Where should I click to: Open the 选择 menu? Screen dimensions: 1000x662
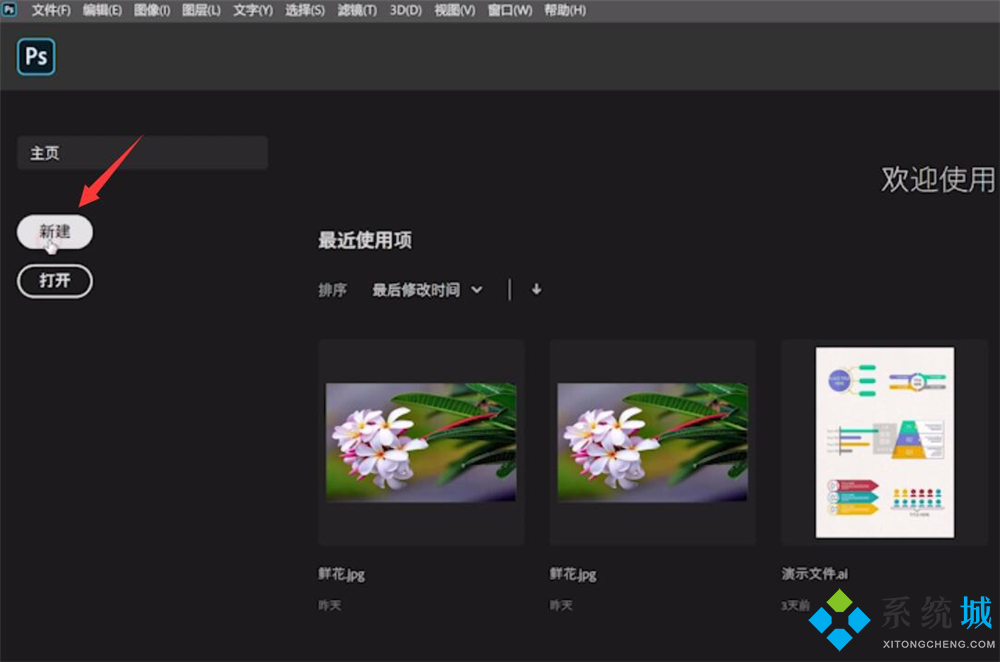click(304, 10)
